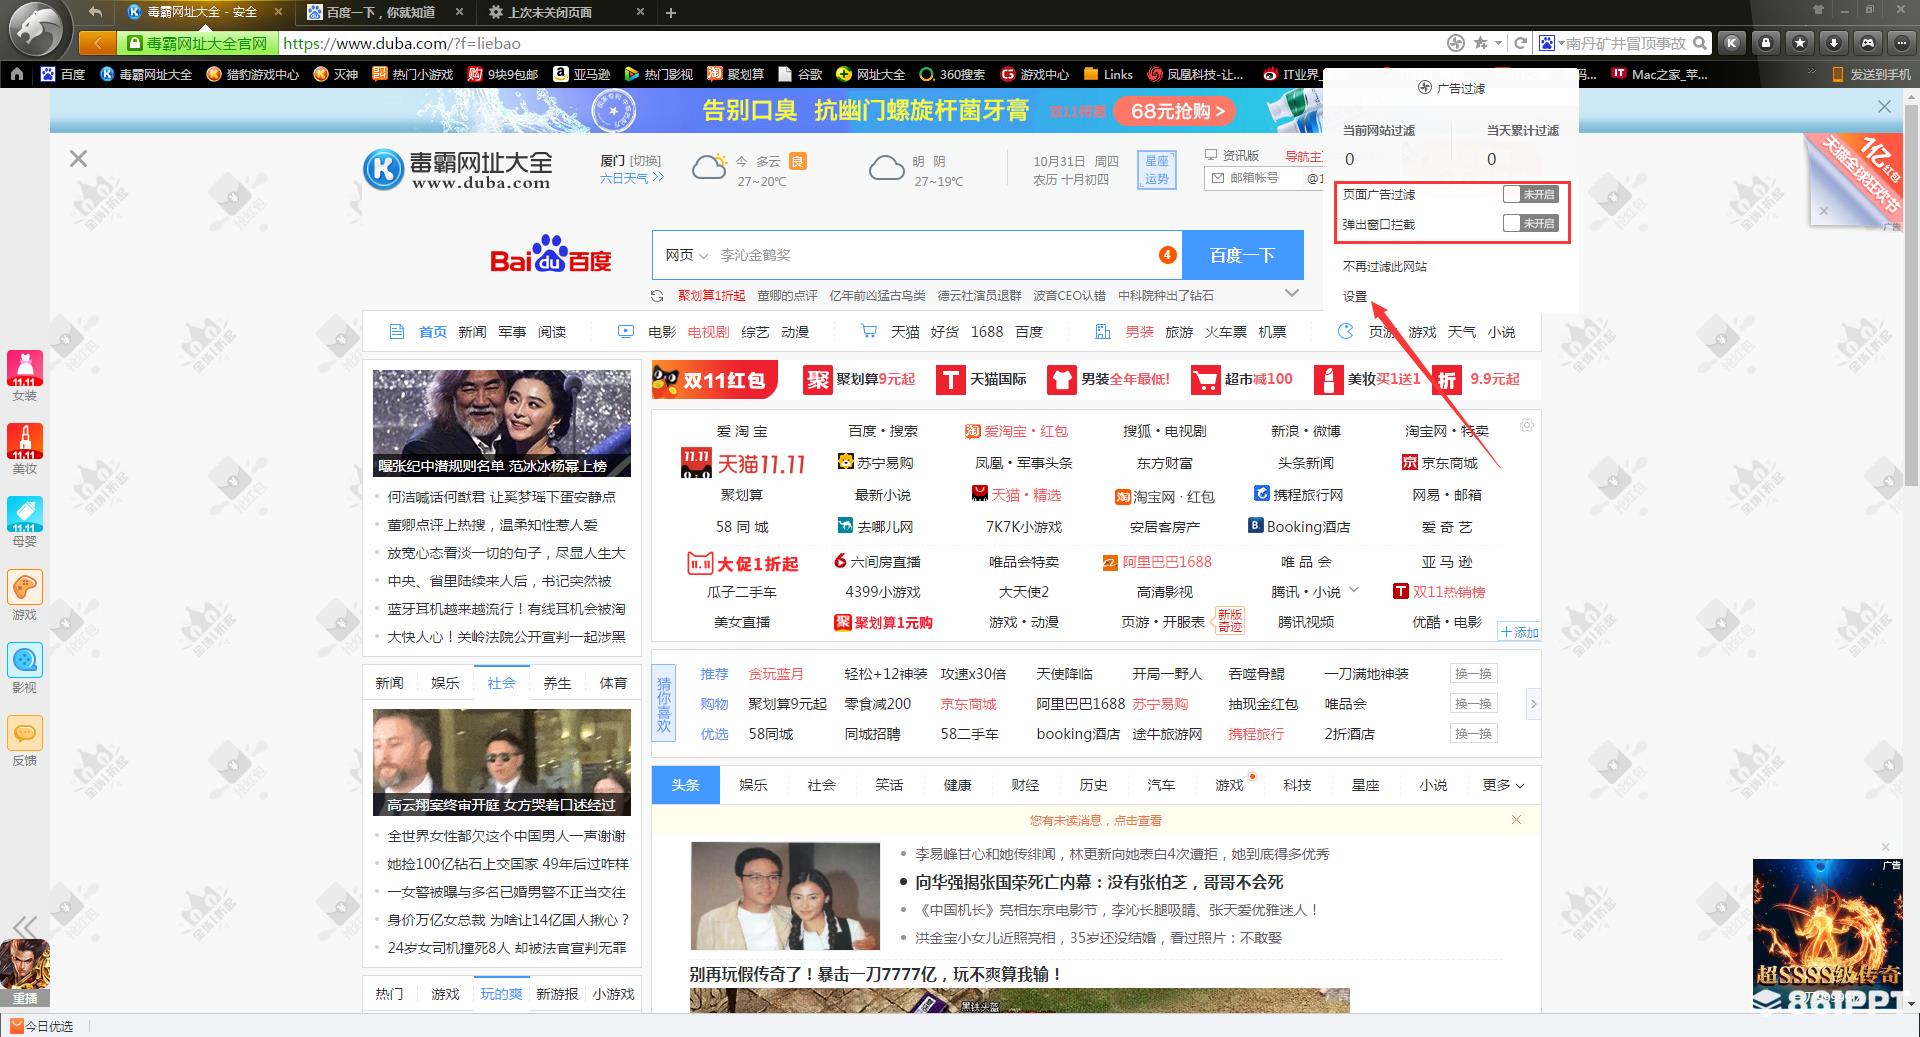Screen dimensions: 1920x1037
Task: Select the 娱乐 news tab
Action: click(x=753, y=785)
